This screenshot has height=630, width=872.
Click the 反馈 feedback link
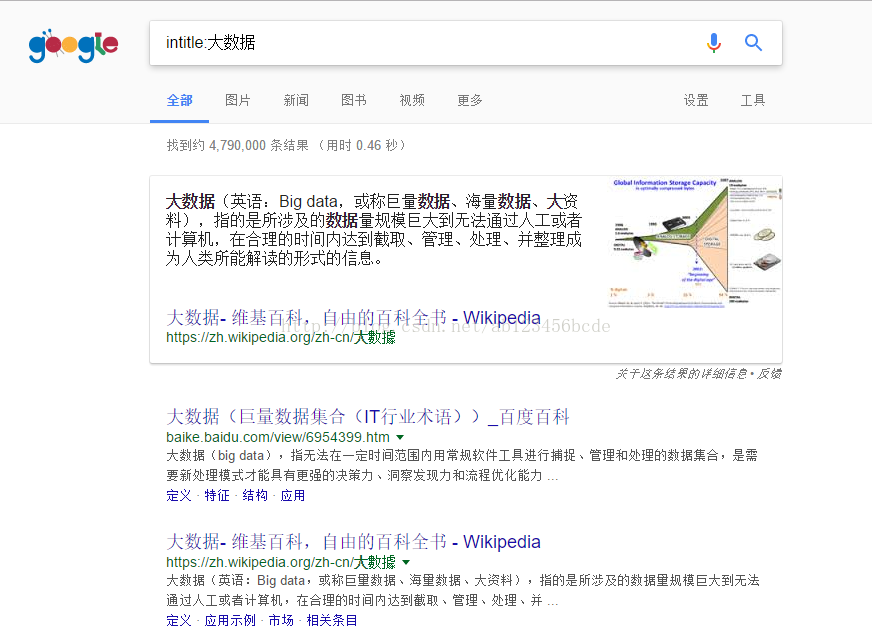pos(769,374)
